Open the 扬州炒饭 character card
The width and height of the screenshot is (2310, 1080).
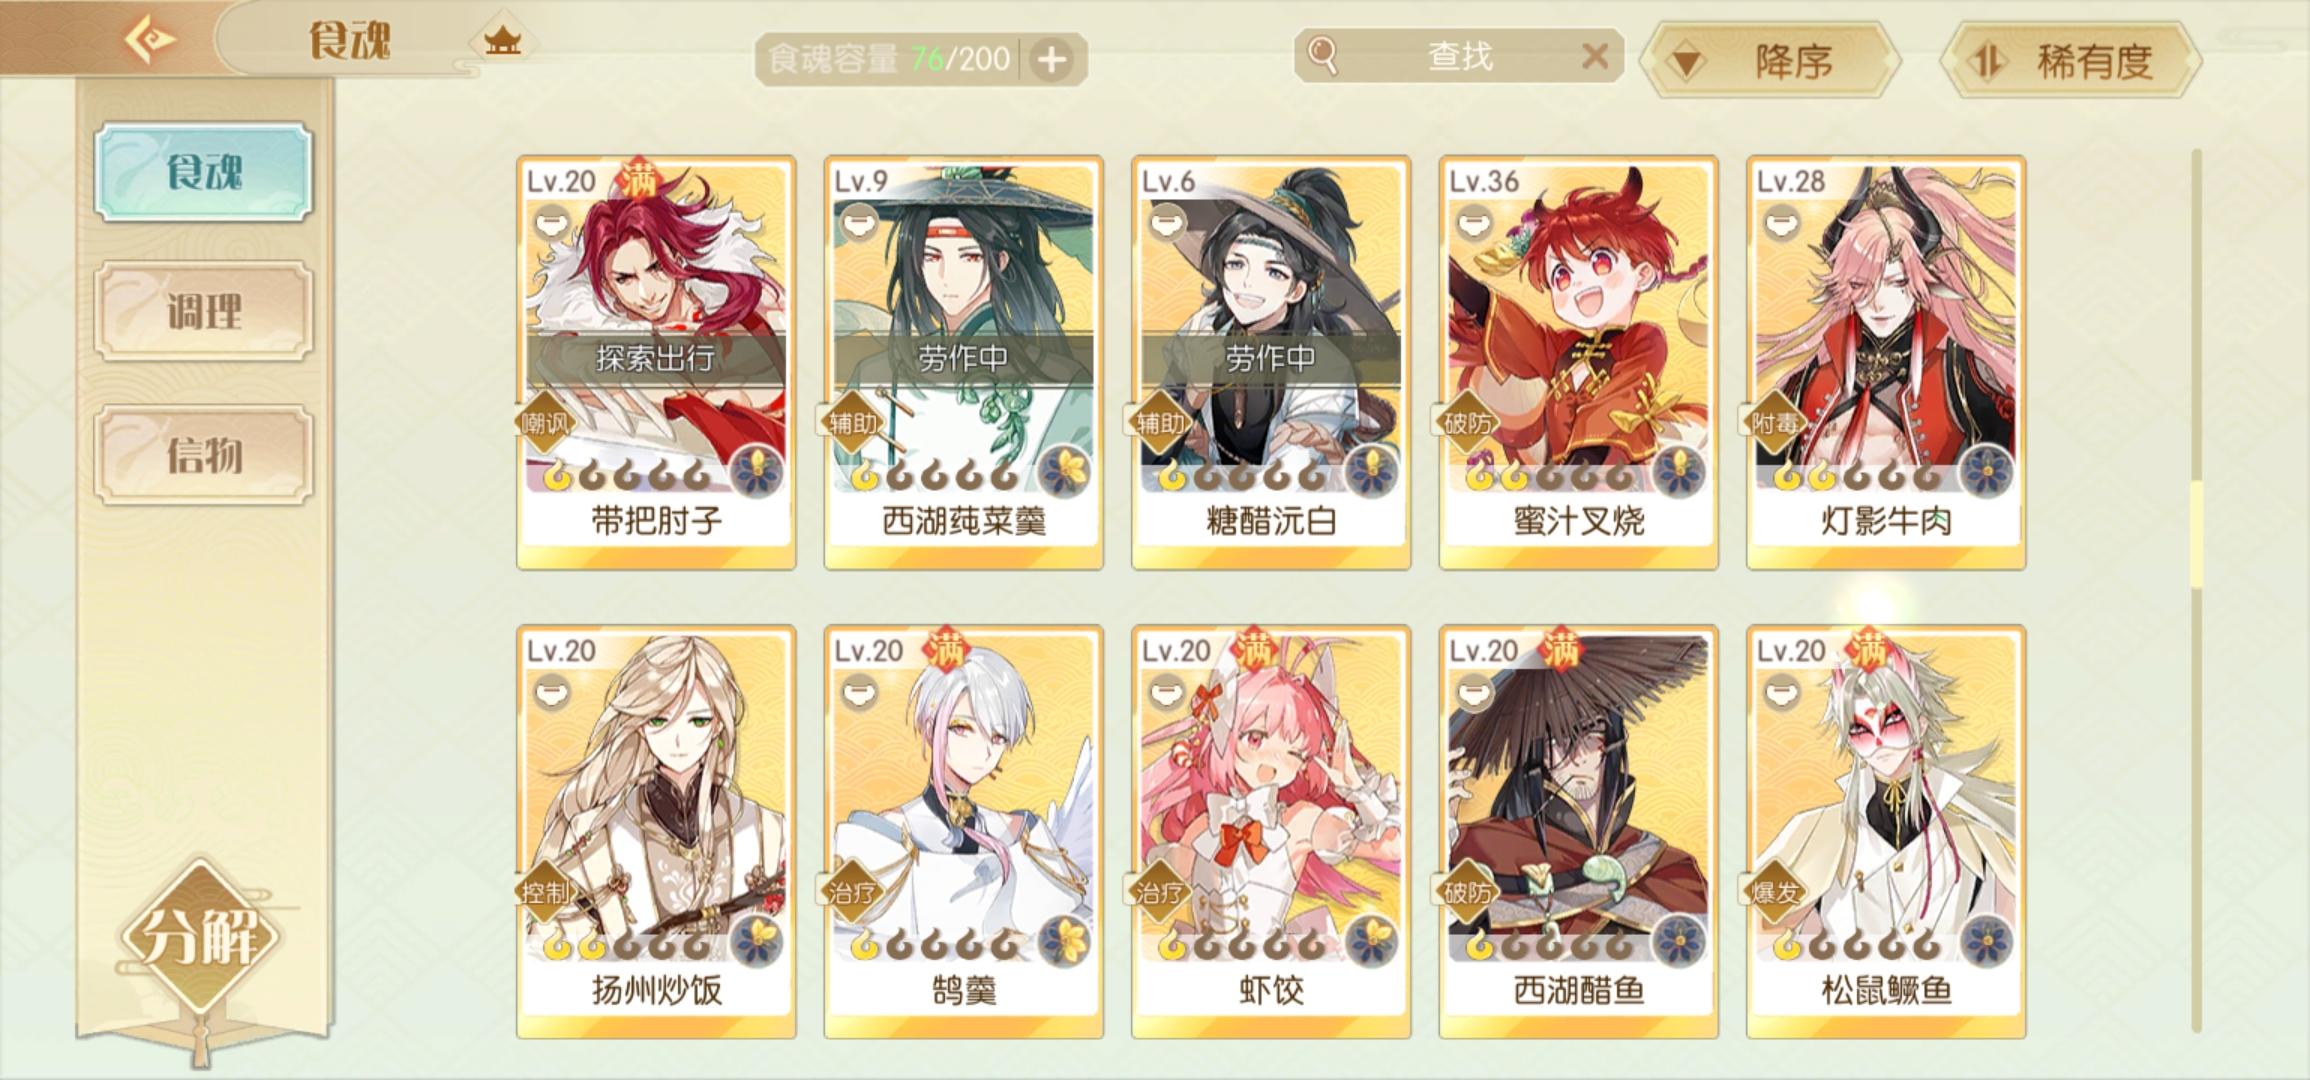tap(656, 832)
